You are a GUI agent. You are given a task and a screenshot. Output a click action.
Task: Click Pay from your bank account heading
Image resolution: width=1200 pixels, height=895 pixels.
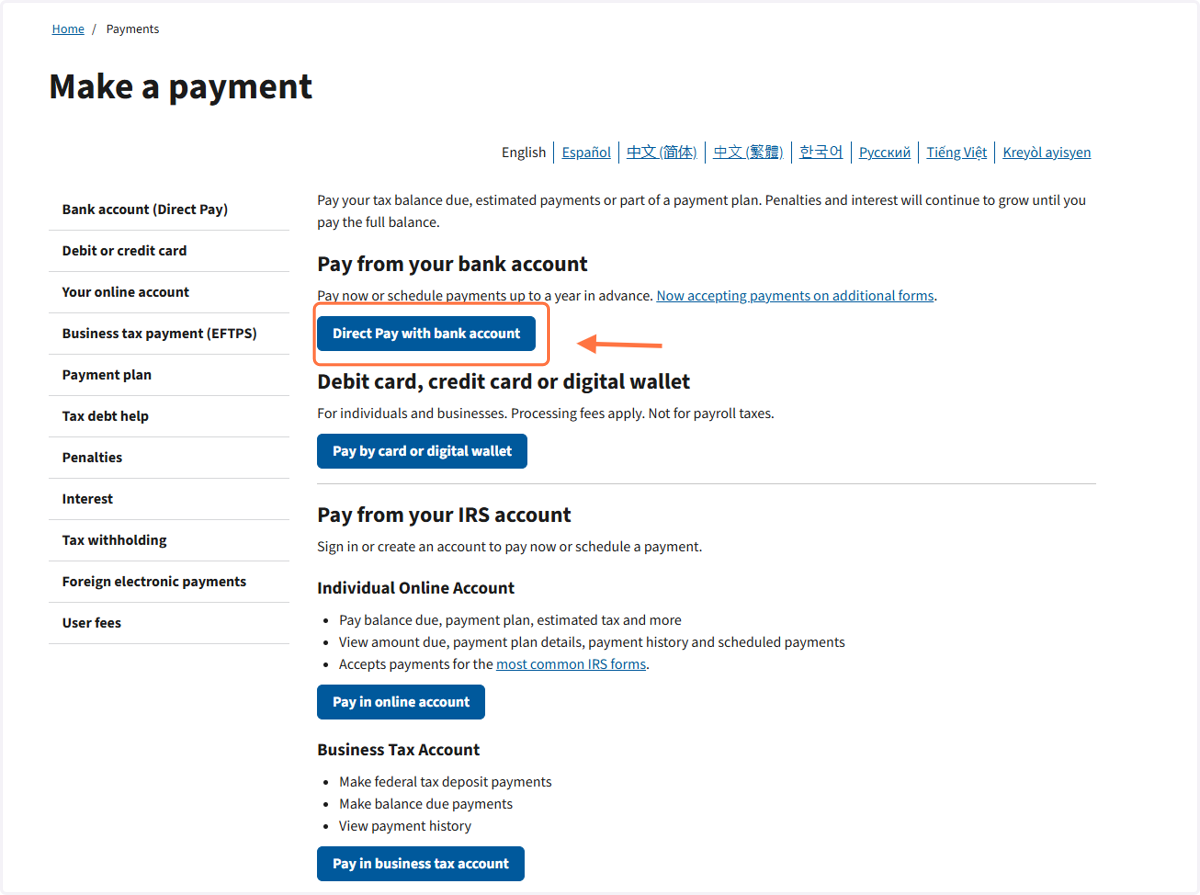click(452, 264)
